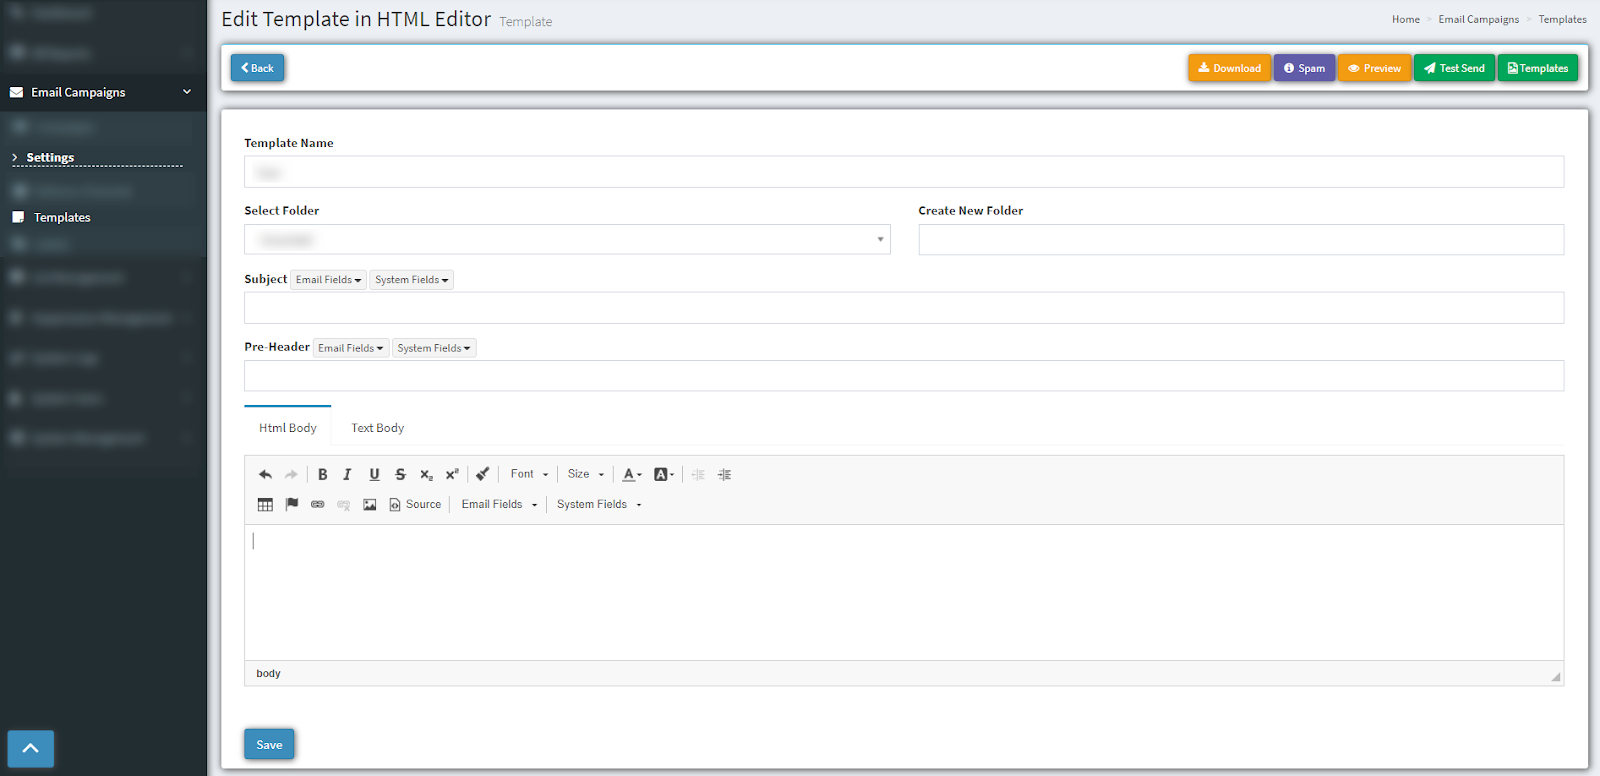Click the undo arrow icon
Image resolution: width=1600 pixels, height=776 pixels.
pos(265,475)
